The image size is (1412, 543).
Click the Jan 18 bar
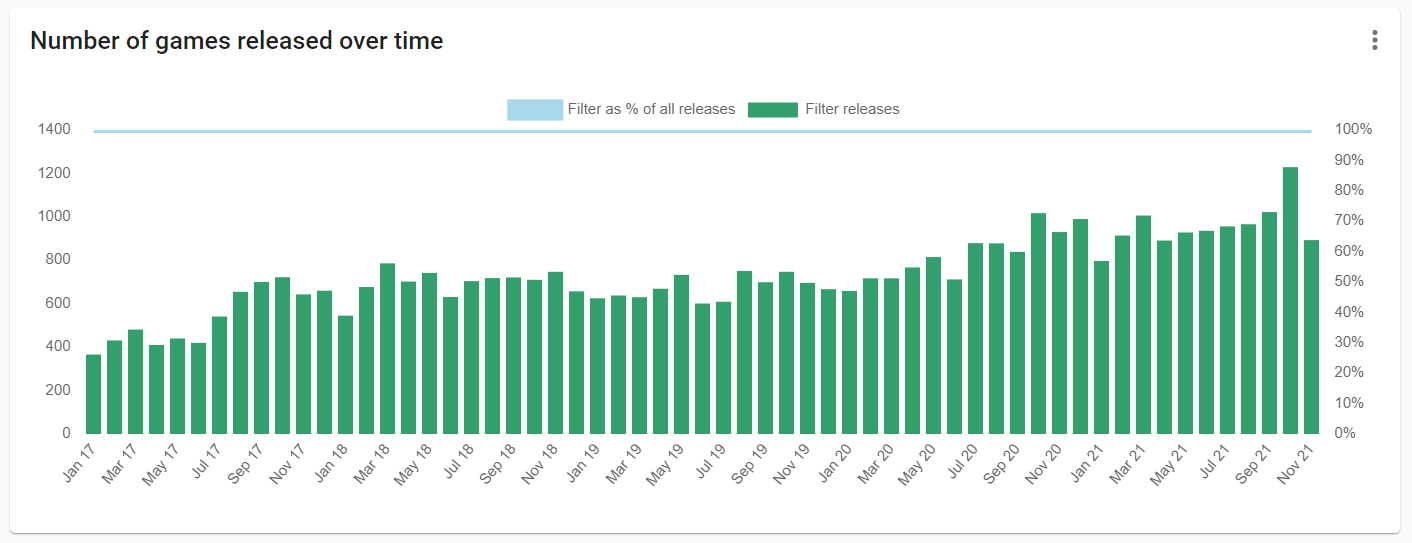(345, 375)
